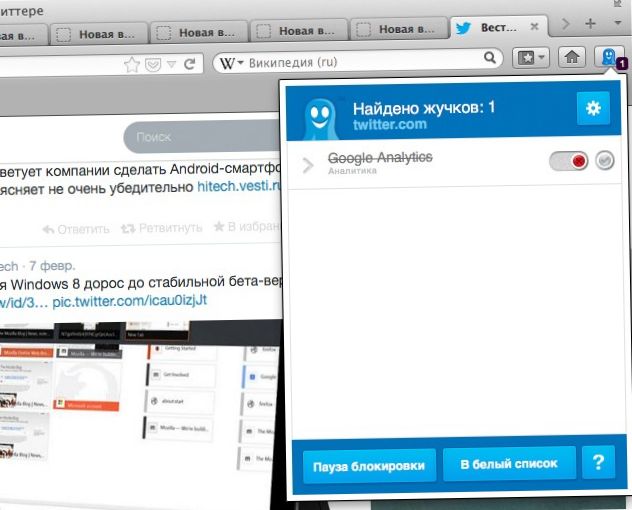632x510 pixels.
Task: Open Ghostery settings gear
Action: [593, 108]
